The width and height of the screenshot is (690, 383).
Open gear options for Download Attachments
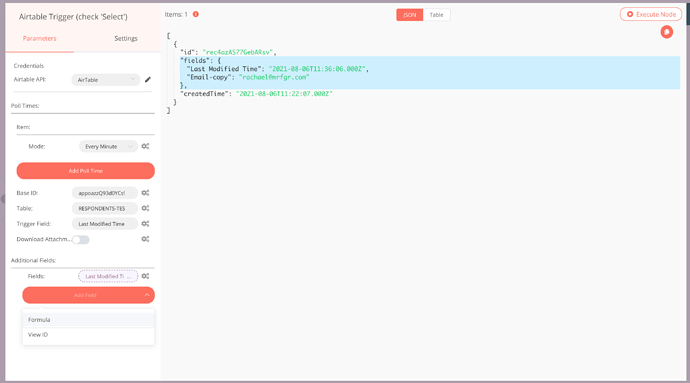(x=145, y=239)
